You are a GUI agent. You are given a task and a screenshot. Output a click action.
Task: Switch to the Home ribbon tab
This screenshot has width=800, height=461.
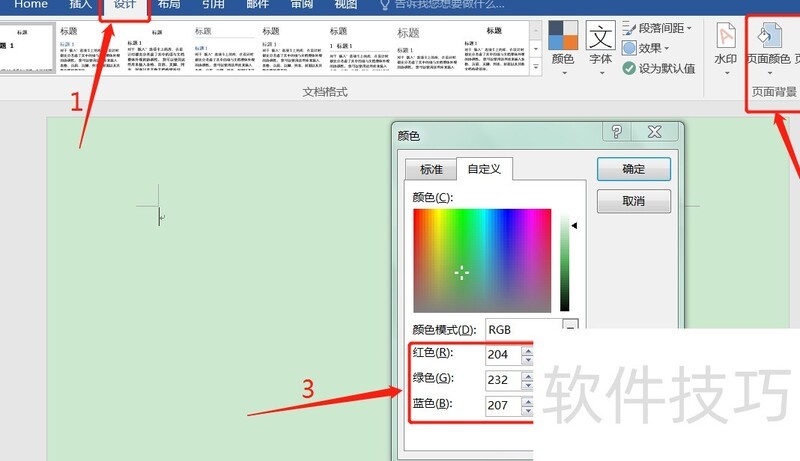click(31, 5)
